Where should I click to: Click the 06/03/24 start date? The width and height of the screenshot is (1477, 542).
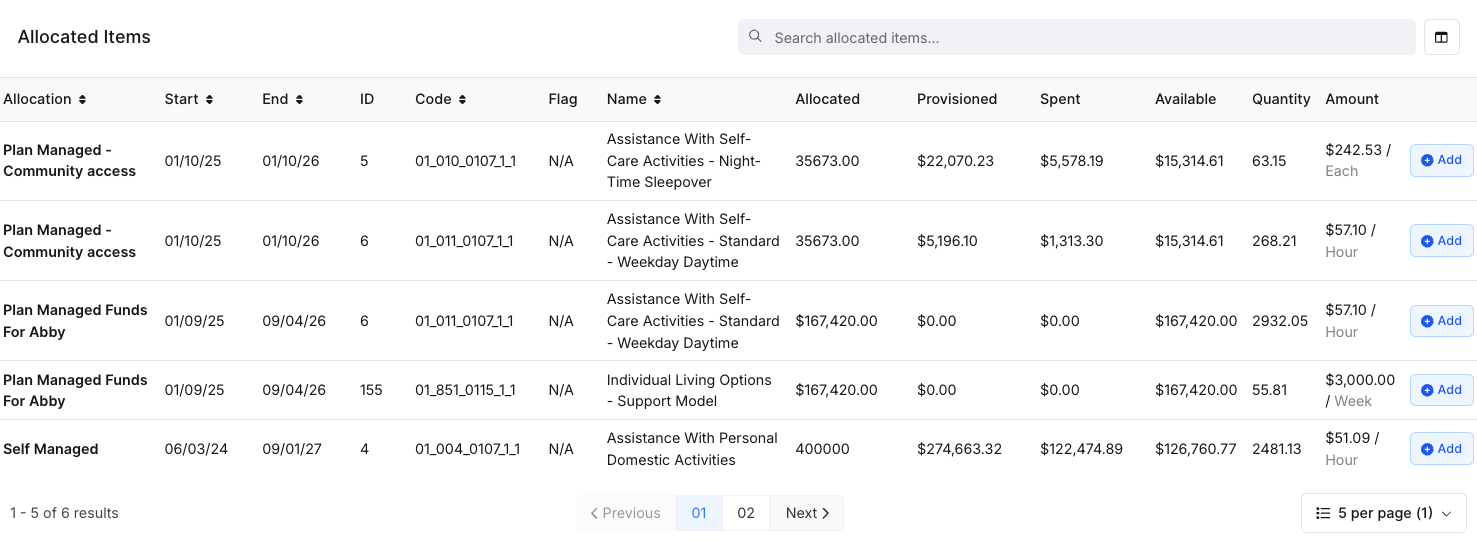pos(196,449)
